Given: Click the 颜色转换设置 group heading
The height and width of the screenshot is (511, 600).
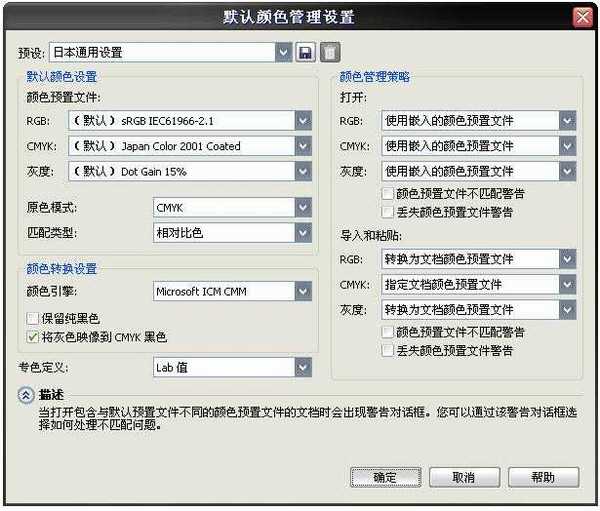Looking at the screenshot, I should point(61,269).
